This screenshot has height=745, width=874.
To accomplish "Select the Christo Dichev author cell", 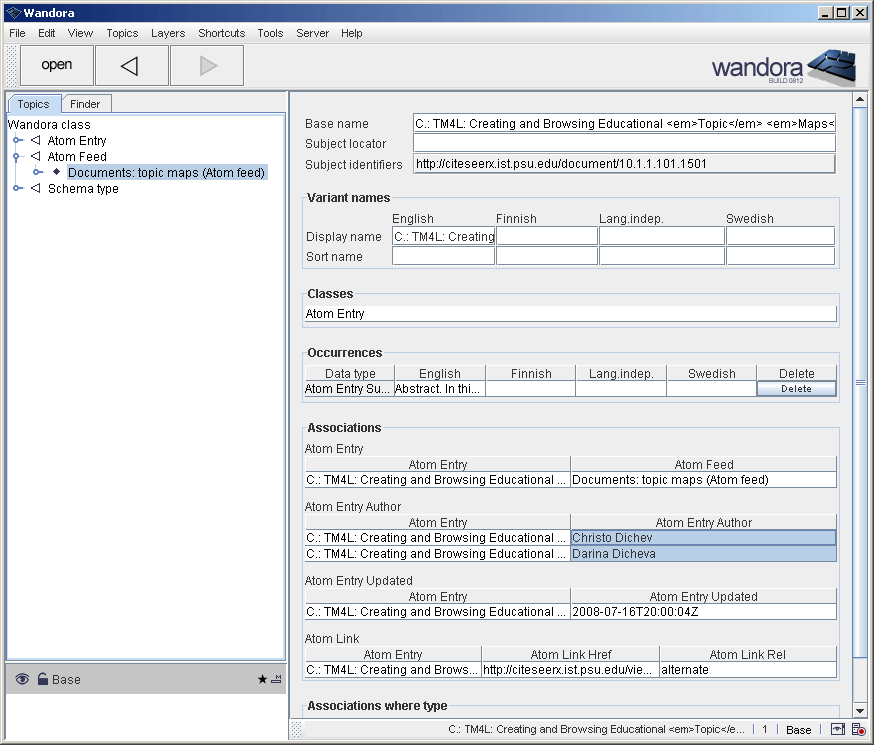I will (703, 538).
